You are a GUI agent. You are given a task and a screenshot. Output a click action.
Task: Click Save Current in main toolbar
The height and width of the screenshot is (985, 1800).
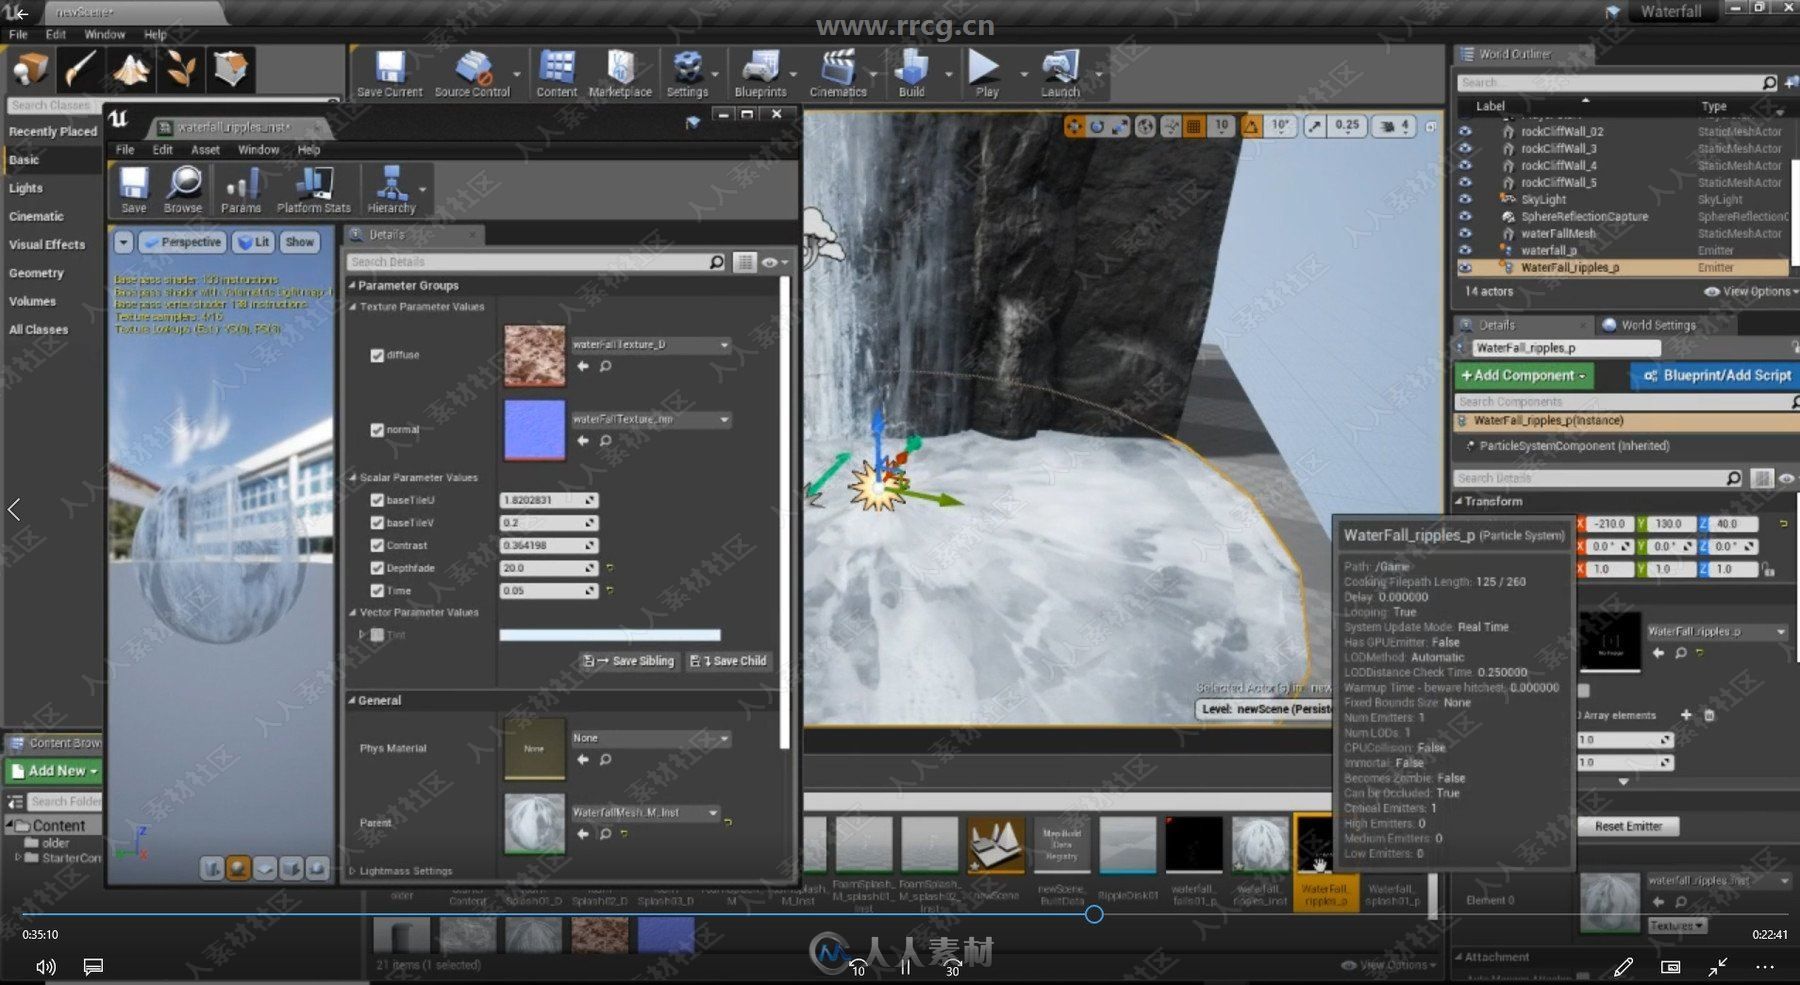click(389, 74)
